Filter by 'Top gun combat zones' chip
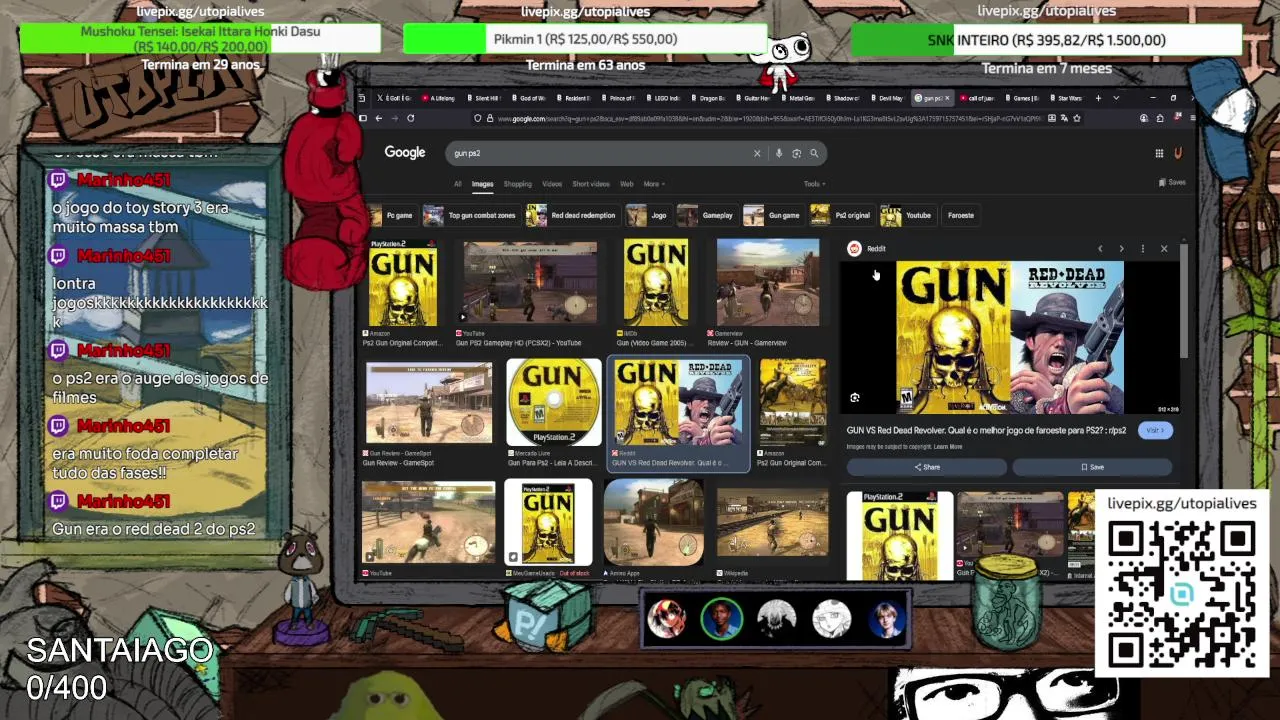The width and height of the screenshot is (1280, 720). pos(470,215)
